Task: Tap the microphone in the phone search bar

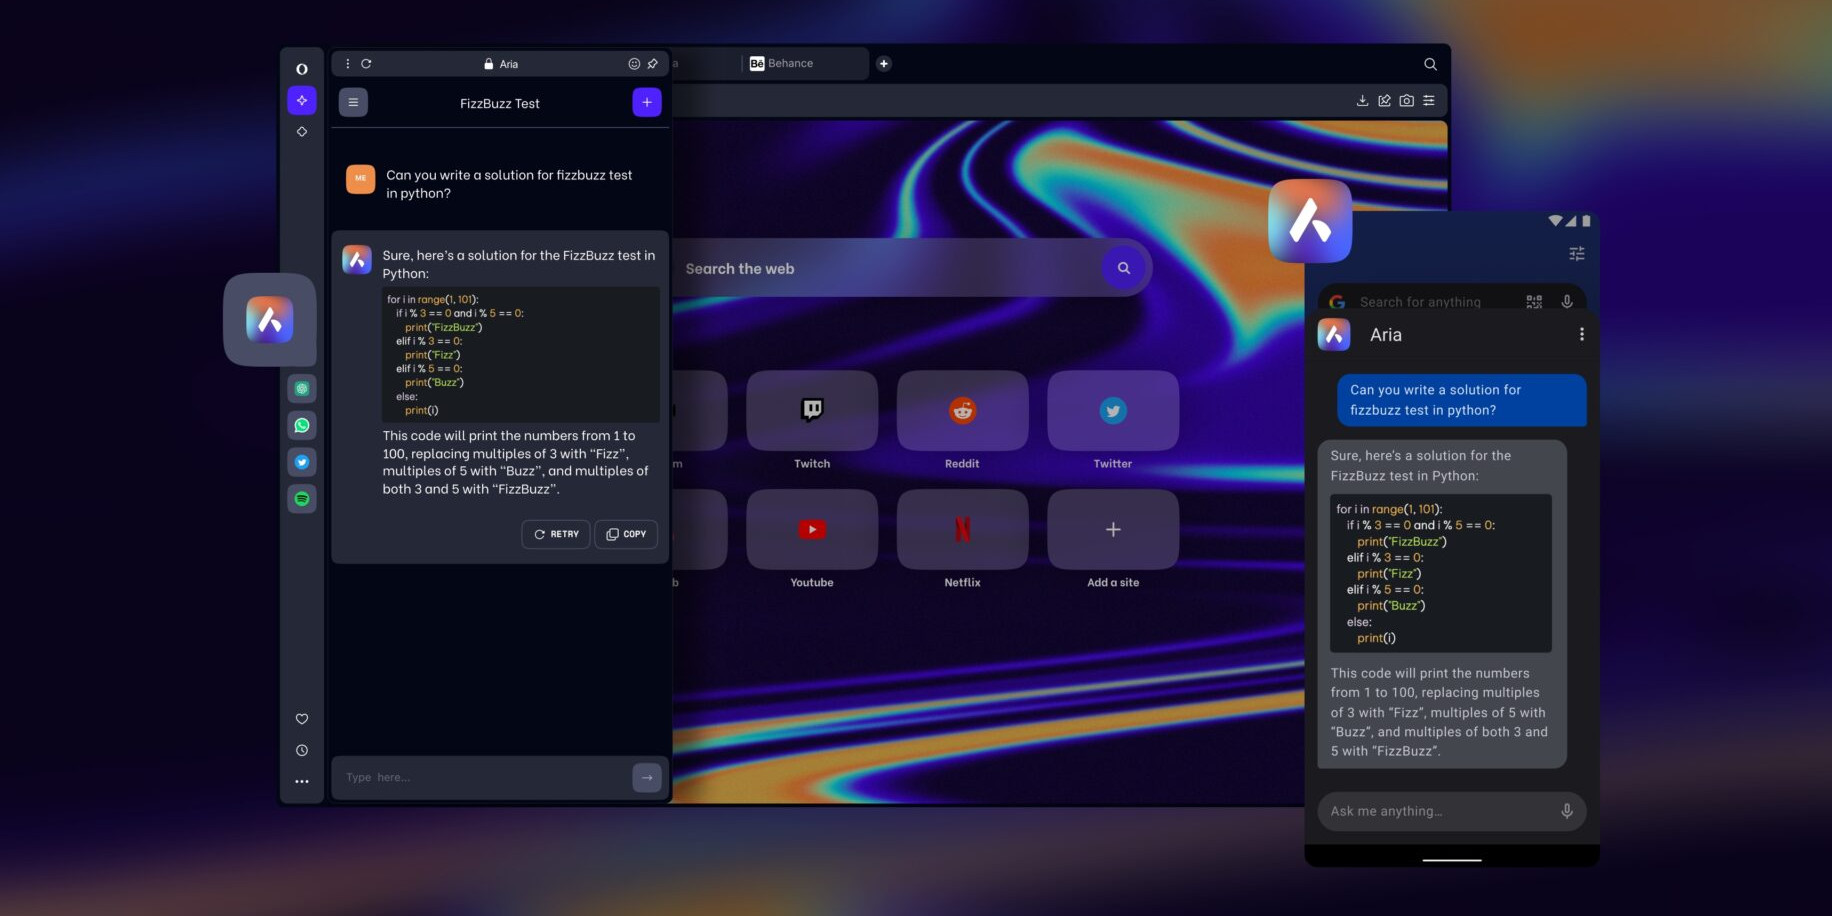Action: [1566, 301]
